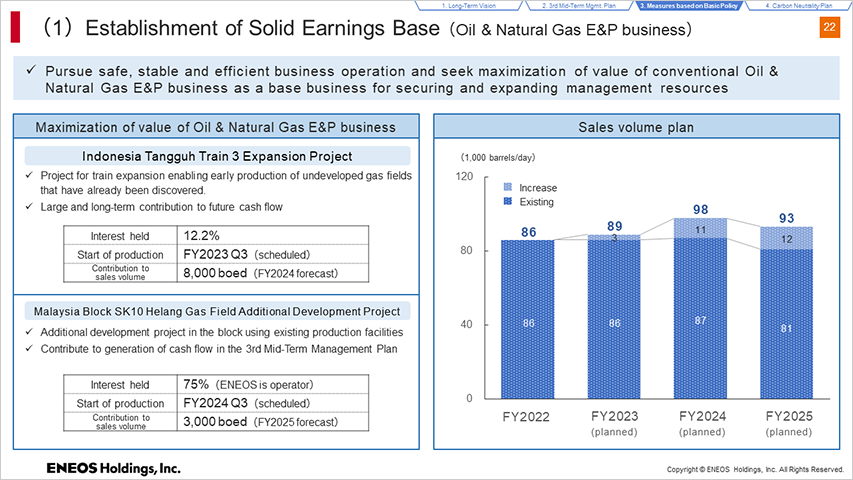Click the FY2024 increase segment labeled 11
The height and width of the screenshot is (480, 853).
701,228
